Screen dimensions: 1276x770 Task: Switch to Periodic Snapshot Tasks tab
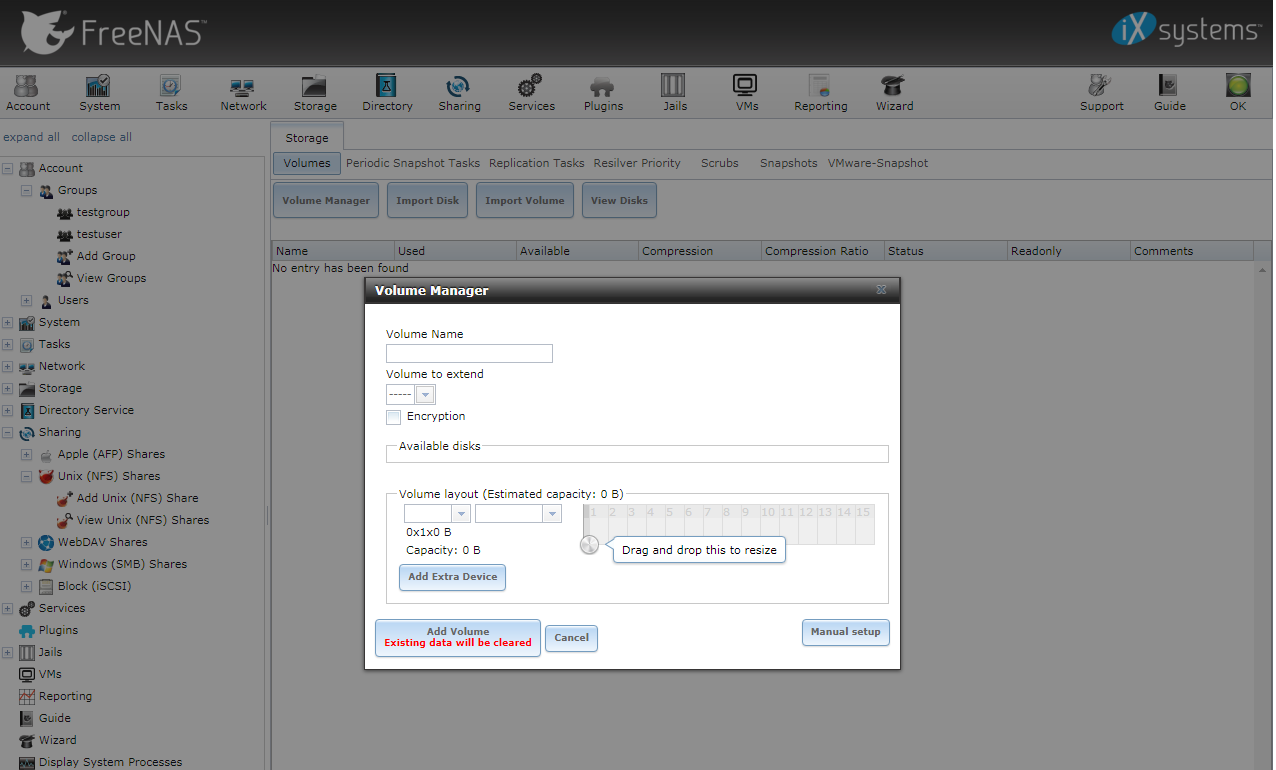coord(413,163)
